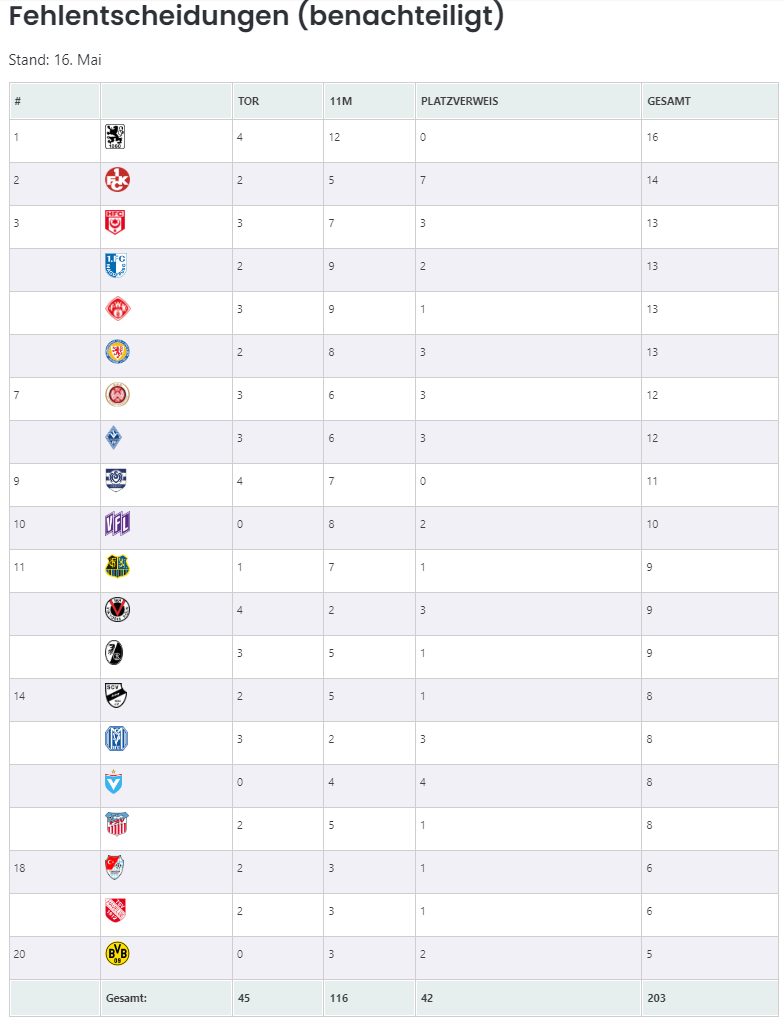Screen dimensions: 784x1024
Task: Open the SV Meppen blue logo
Action: click(x=116, y=739)
